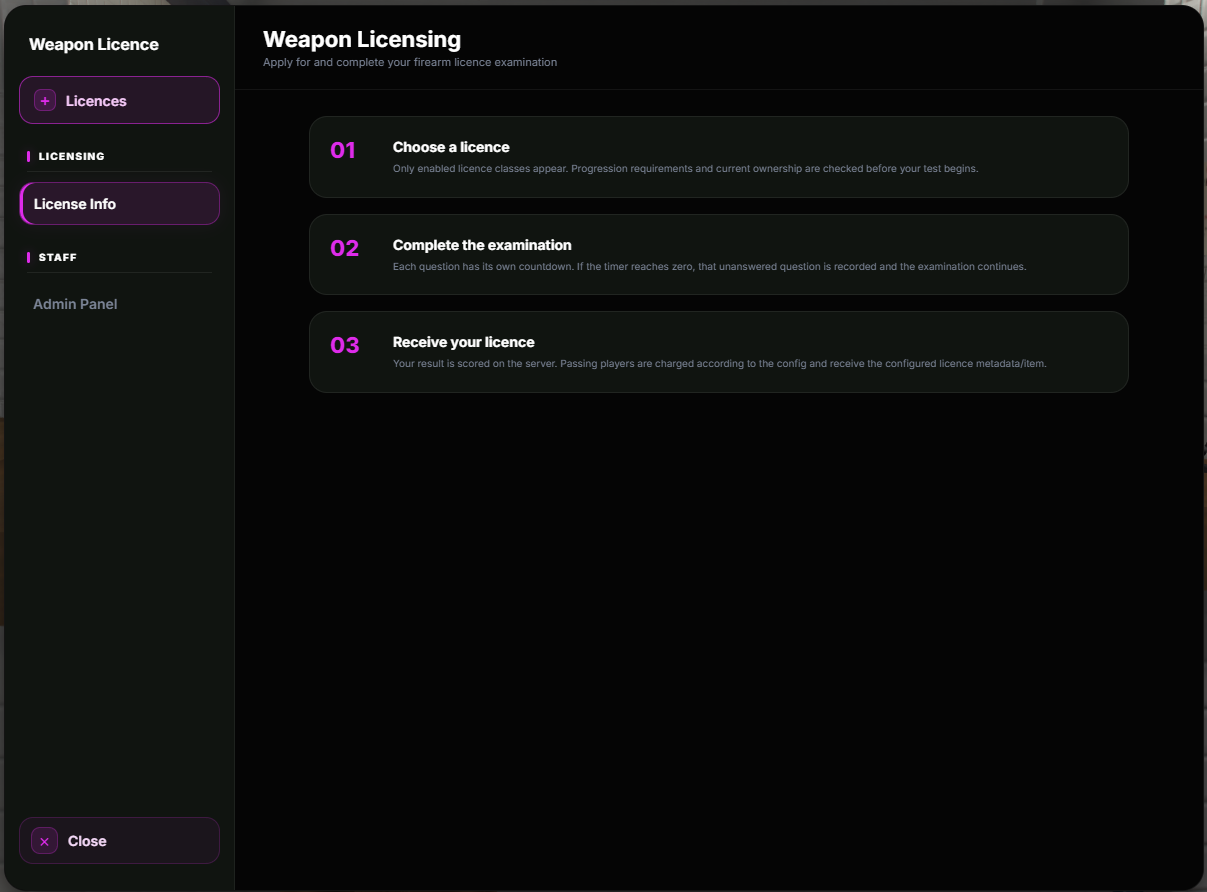Click the STAFF section label

58,257
